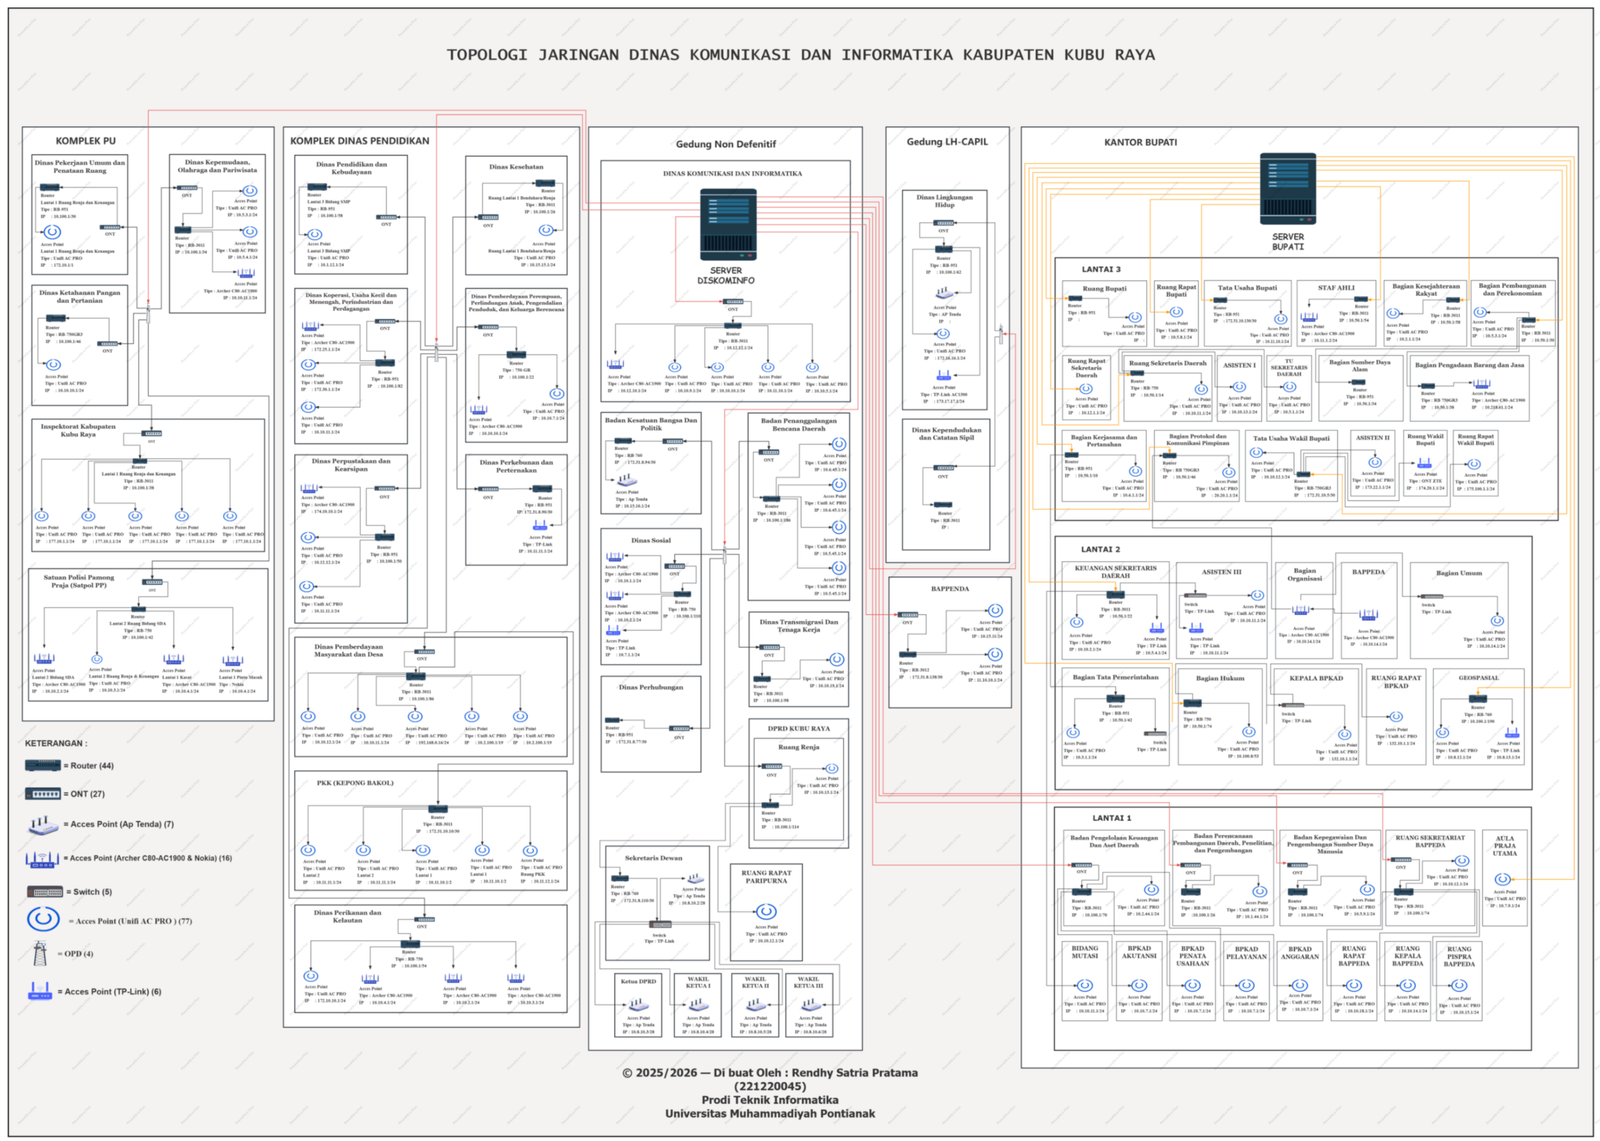Select the KOMPLEK PU section heading
The image size is (1600, 1141).
(85, 141)
